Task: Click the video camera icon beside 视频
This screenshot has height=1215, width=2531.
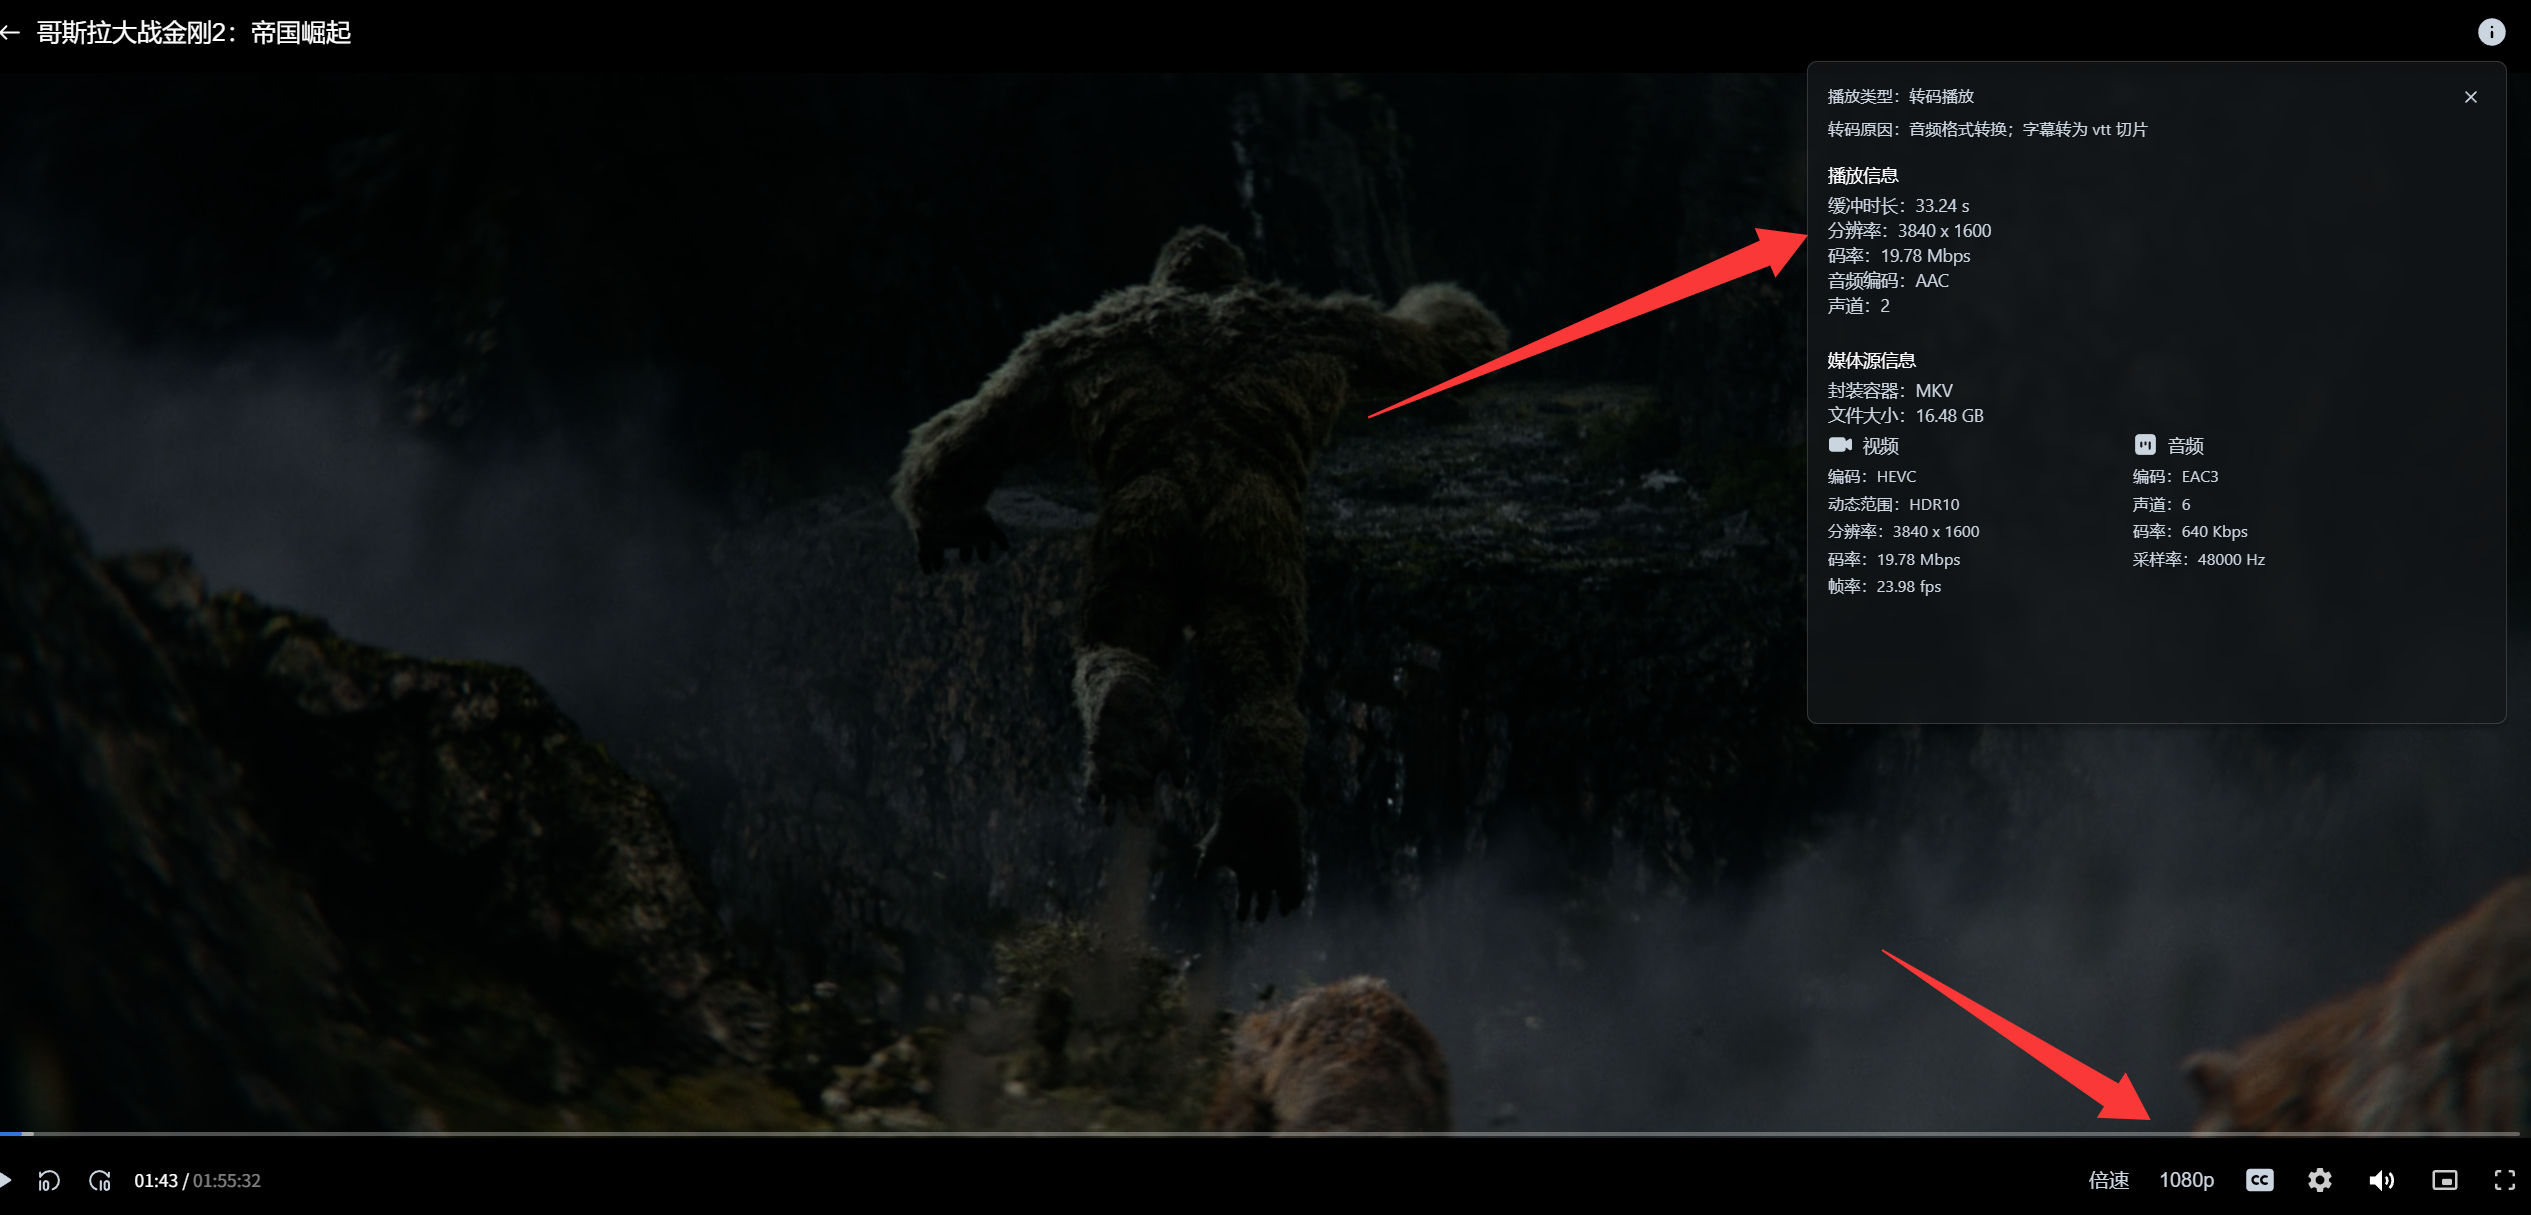Action: (1840, 444)
